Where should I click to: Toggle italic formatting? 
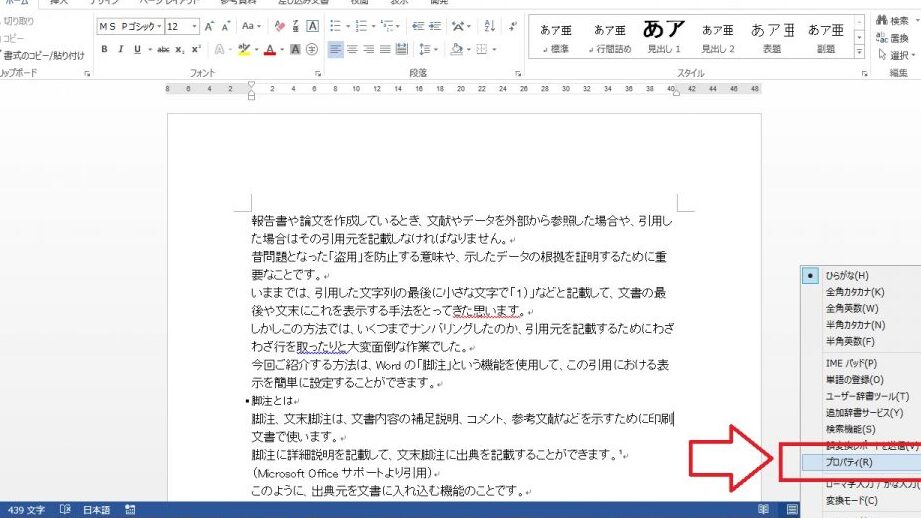point(120,49)
